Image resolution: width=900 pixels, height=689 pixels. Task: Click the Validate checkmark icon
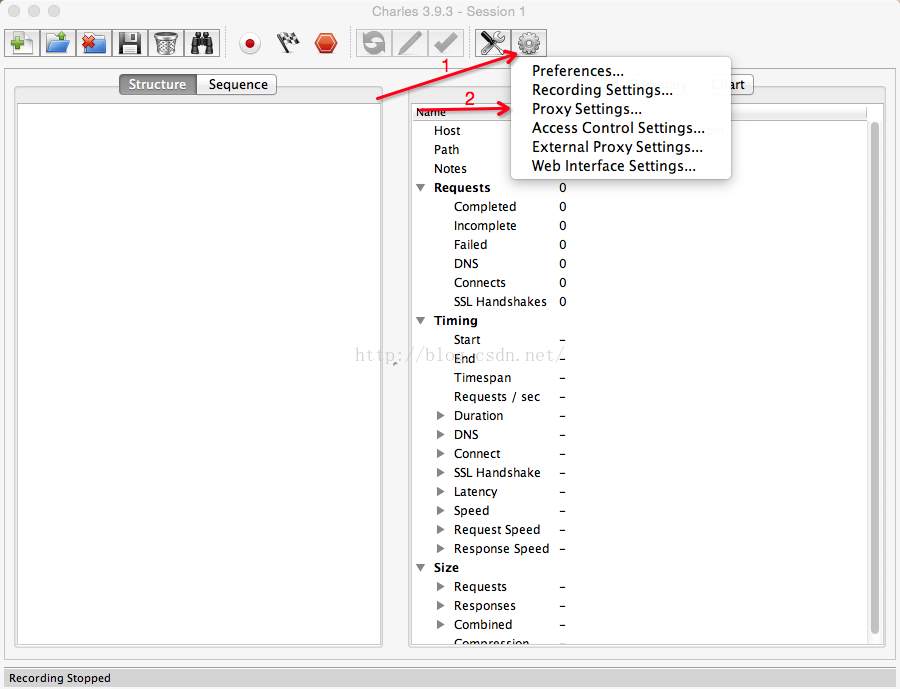pyautogui.click(x=446, y=43)
